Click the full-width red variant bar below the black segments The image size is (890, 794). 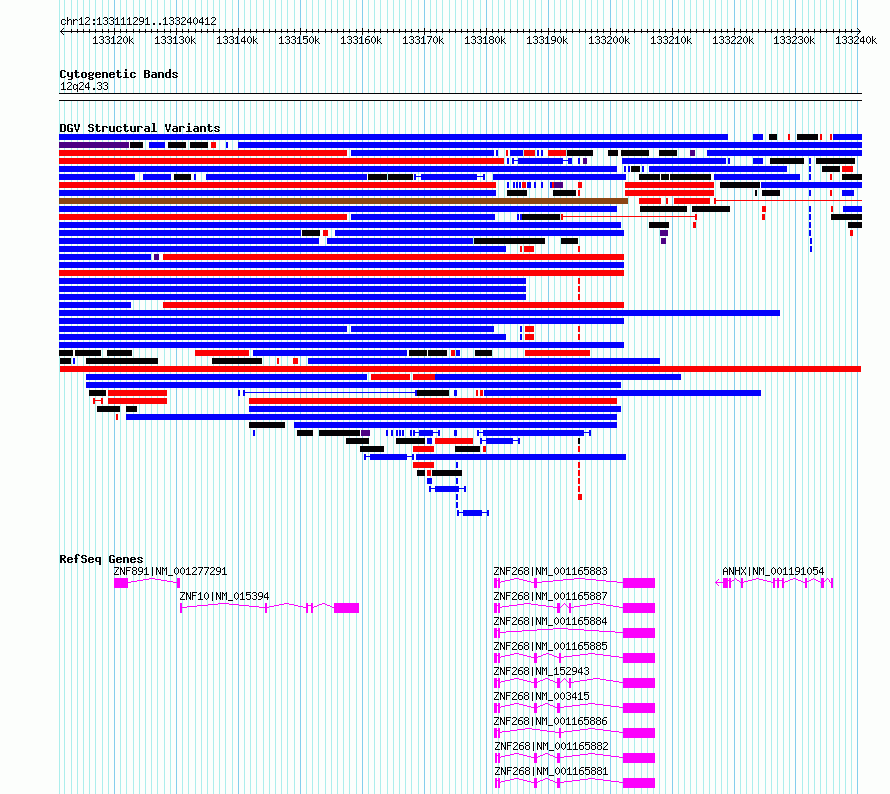460,369
